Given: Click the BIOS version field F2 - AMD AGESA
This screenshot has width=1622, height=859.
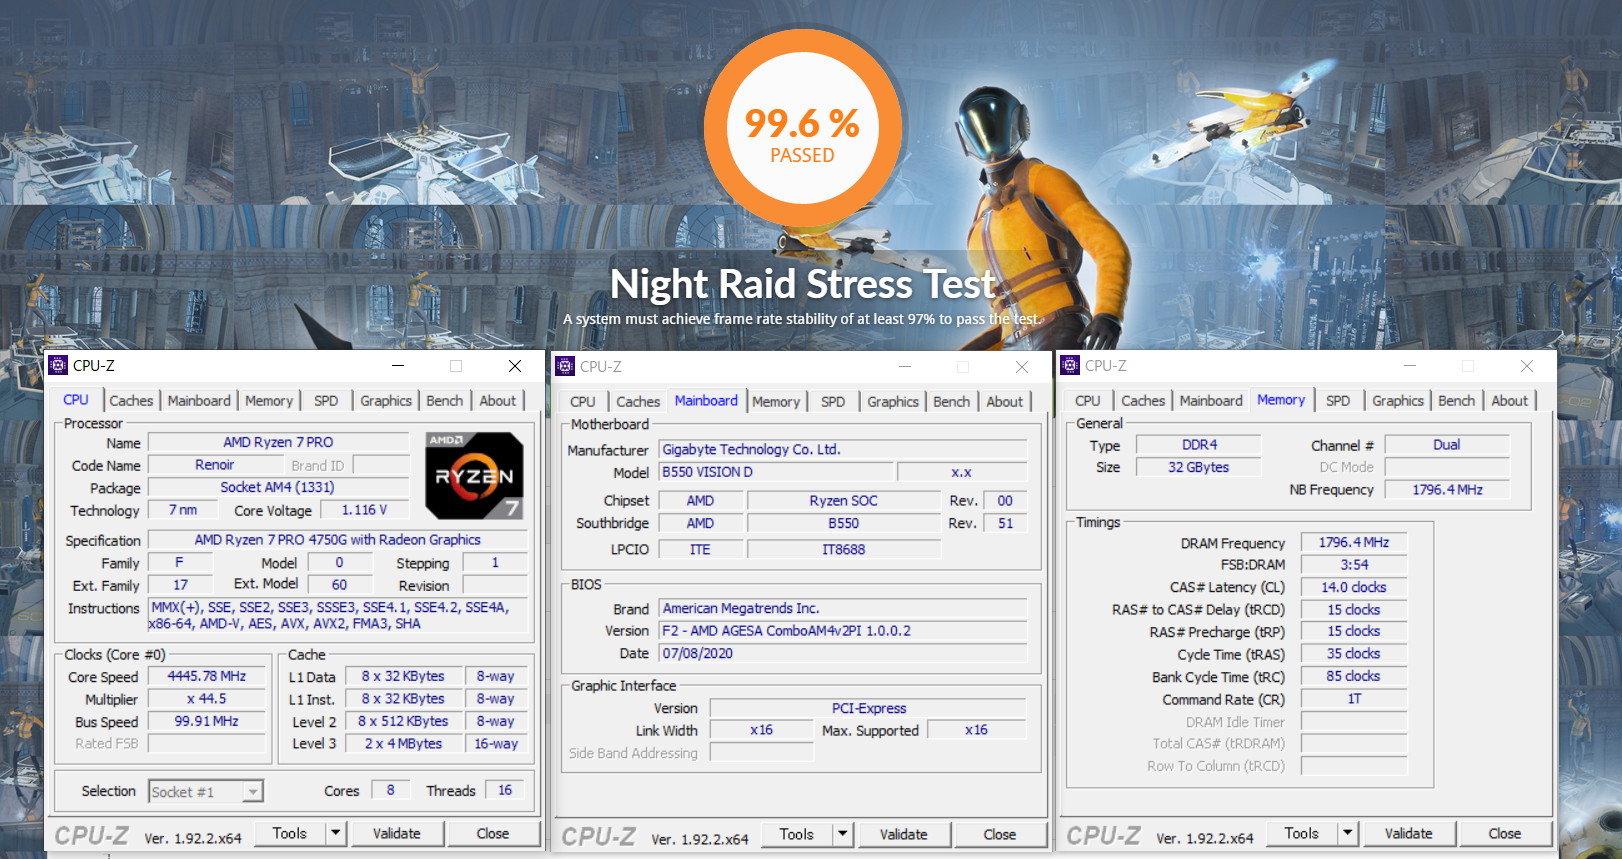Looking at the screenshot, I should point(843,631).
